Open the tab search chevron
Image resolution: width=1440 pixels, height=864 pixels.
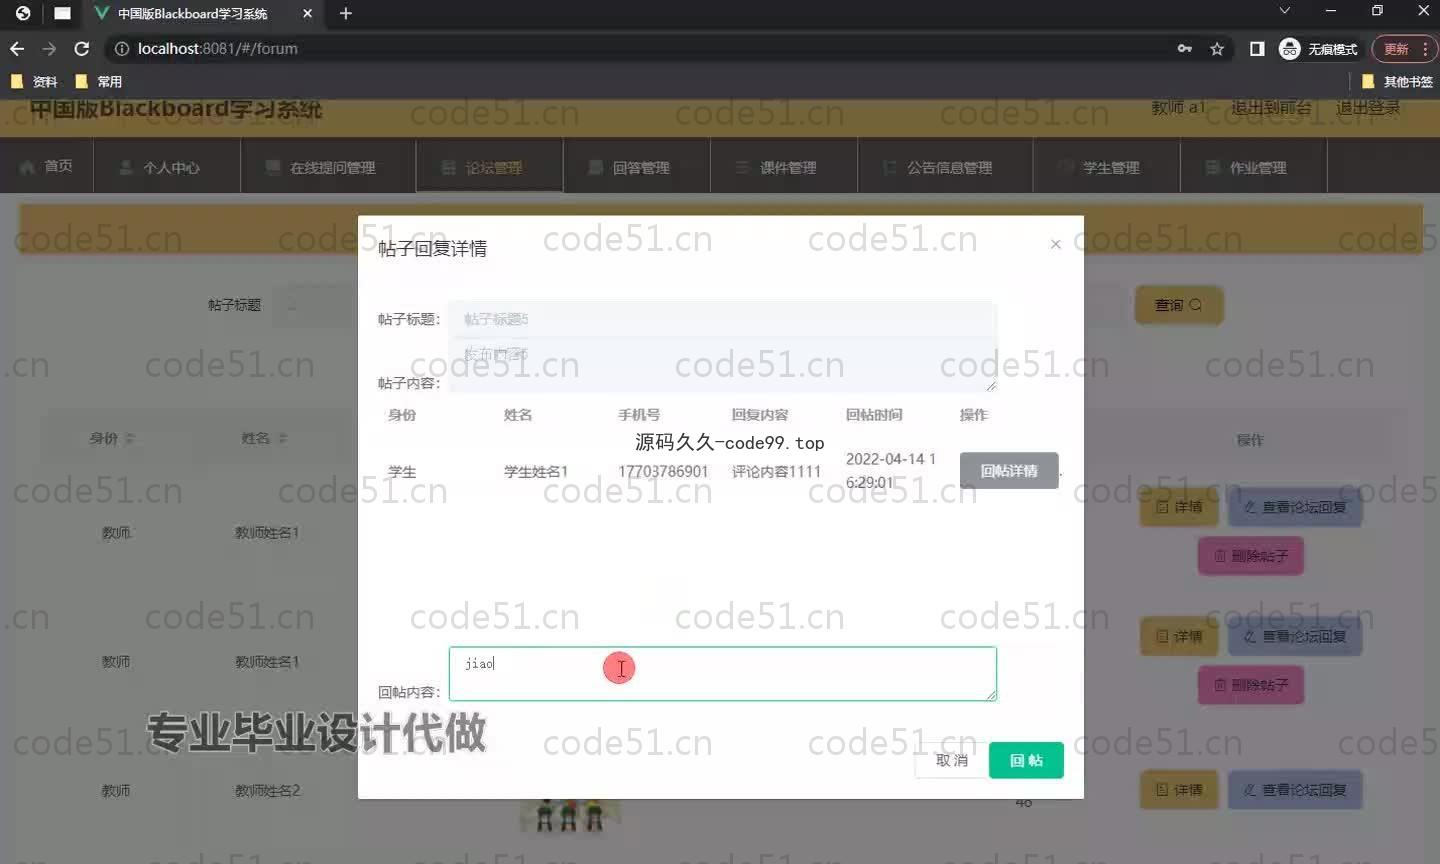pos(1285,11)
